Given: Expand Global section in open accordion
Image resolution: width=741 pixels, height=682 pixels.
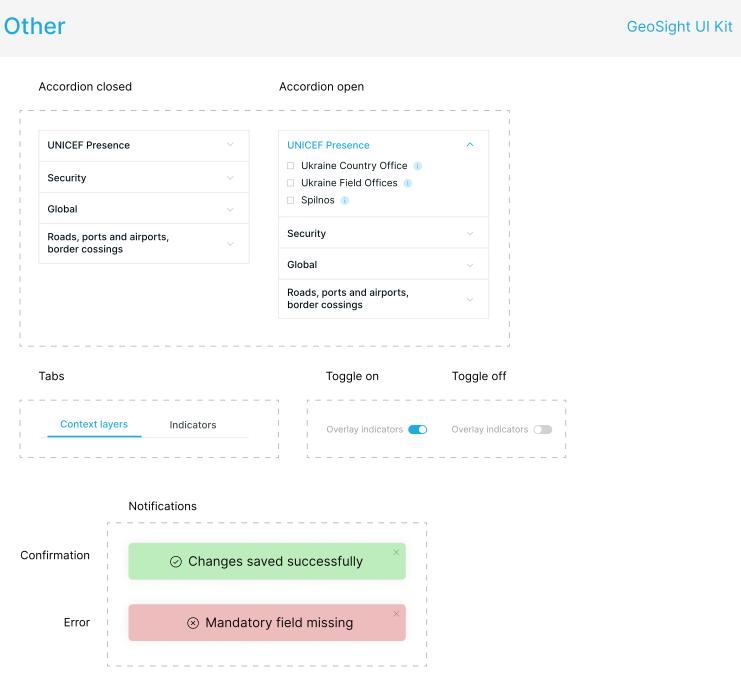Looking at the screenshot, I should [x=383, y=264].
